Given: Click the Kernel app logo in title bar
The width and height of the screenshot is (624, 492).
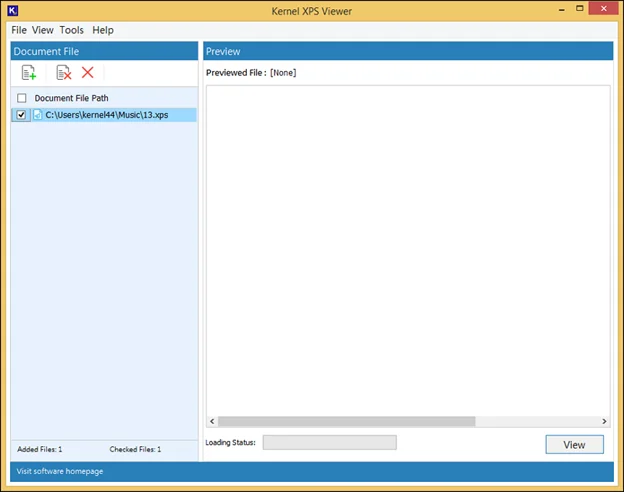Looking at the screenshot, I should [13, 11].
